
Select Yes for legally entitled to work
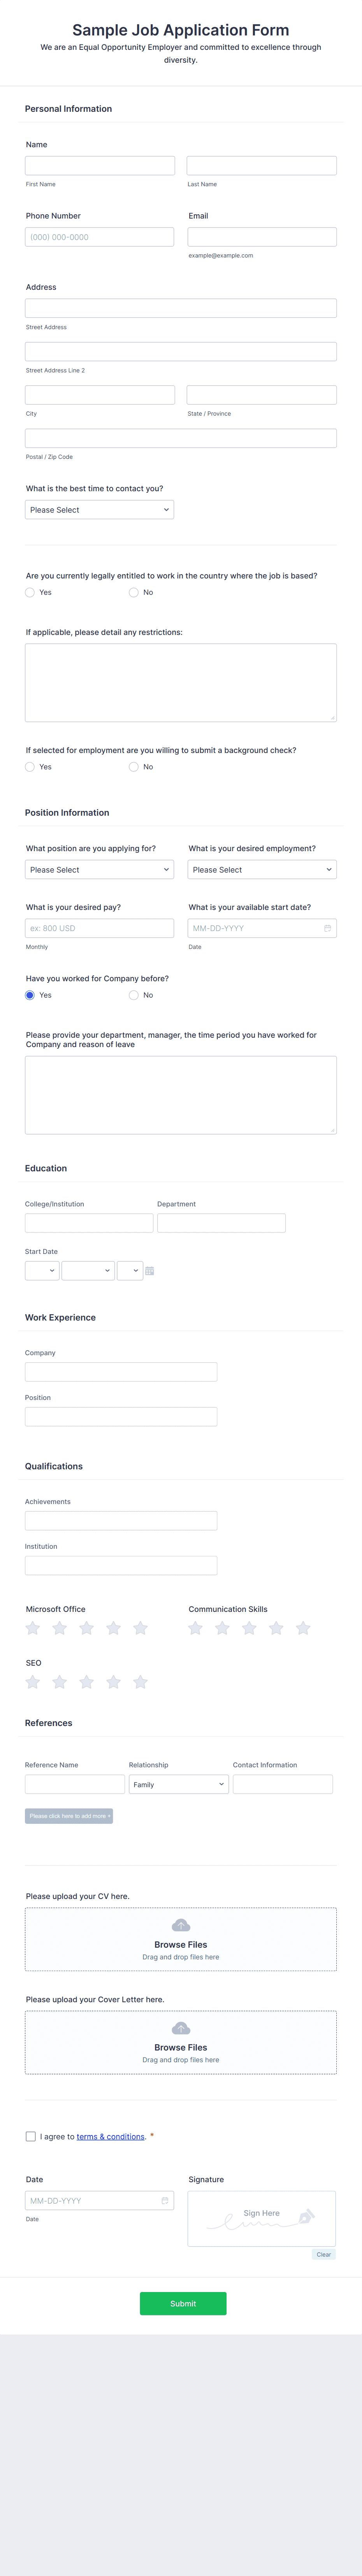30,593
